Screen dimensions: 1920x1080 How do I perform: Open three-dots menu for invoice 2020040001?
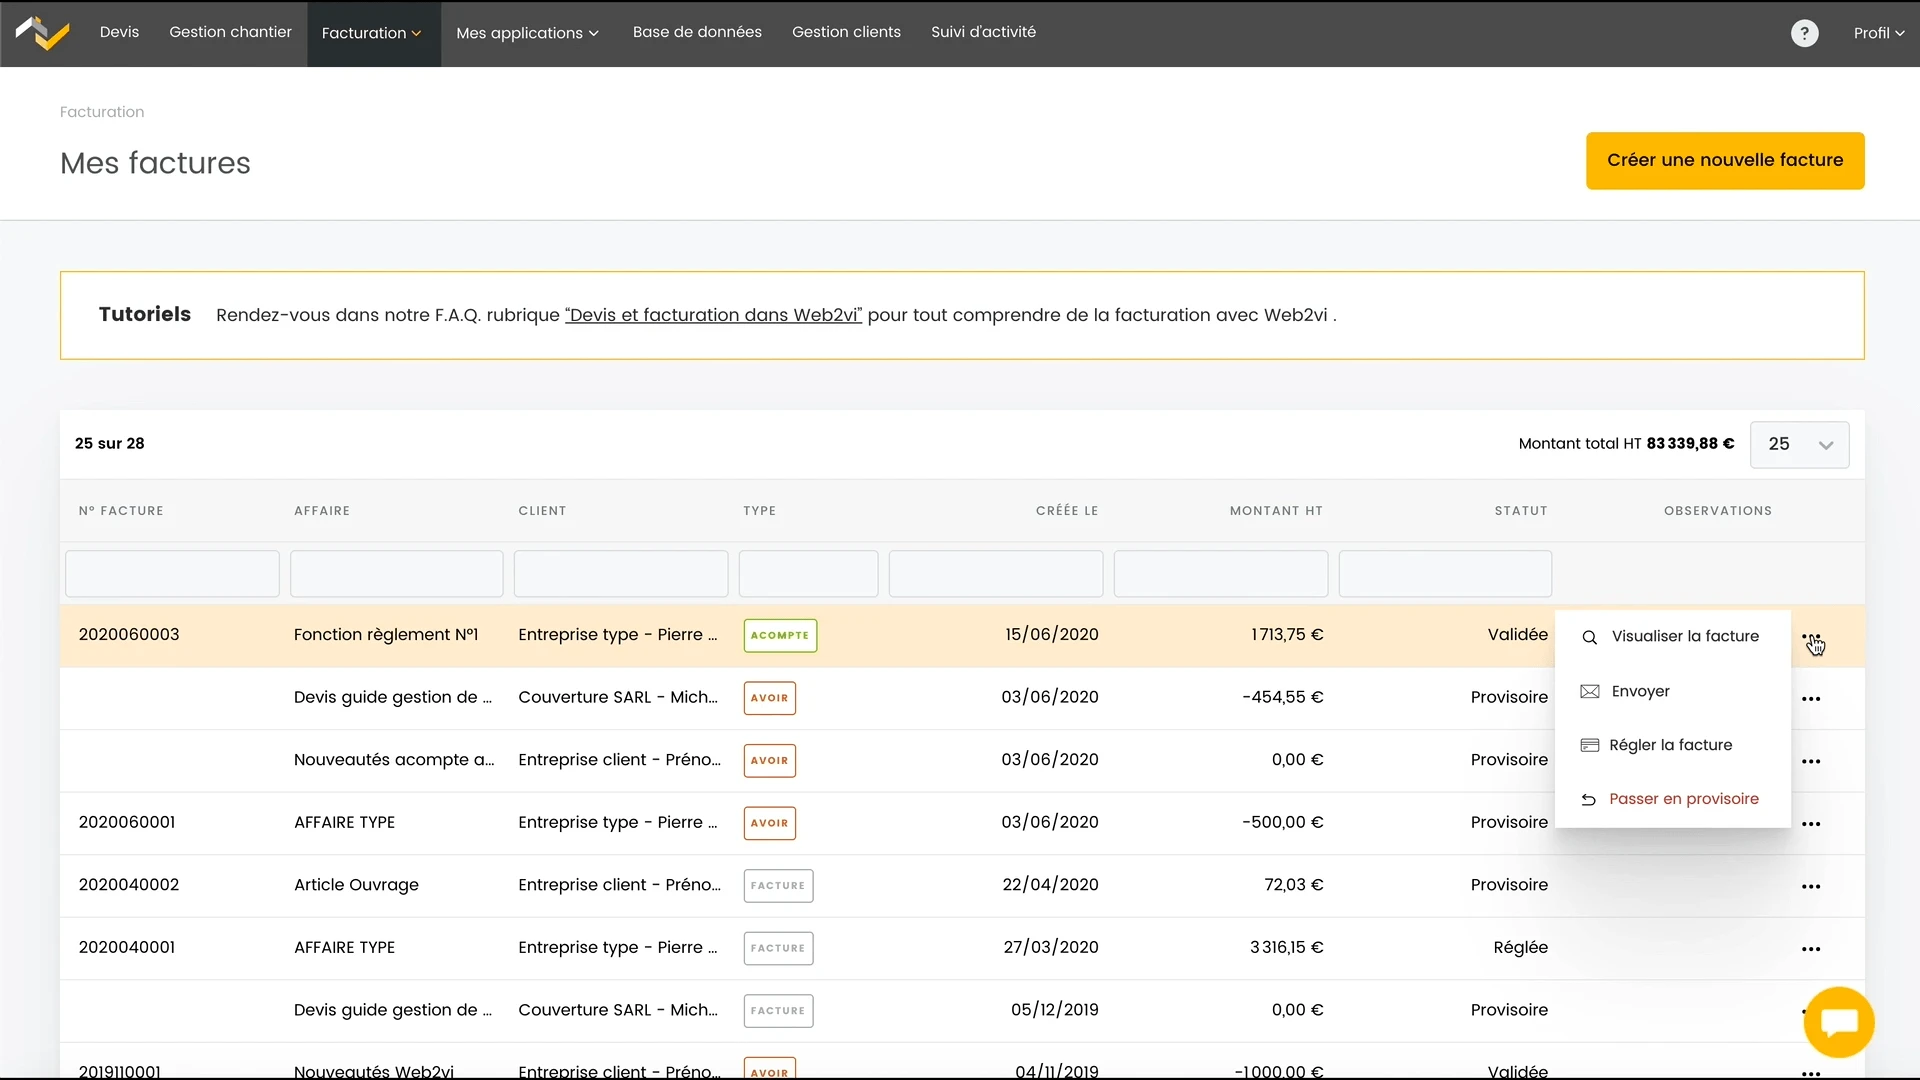coord(1810,949)
